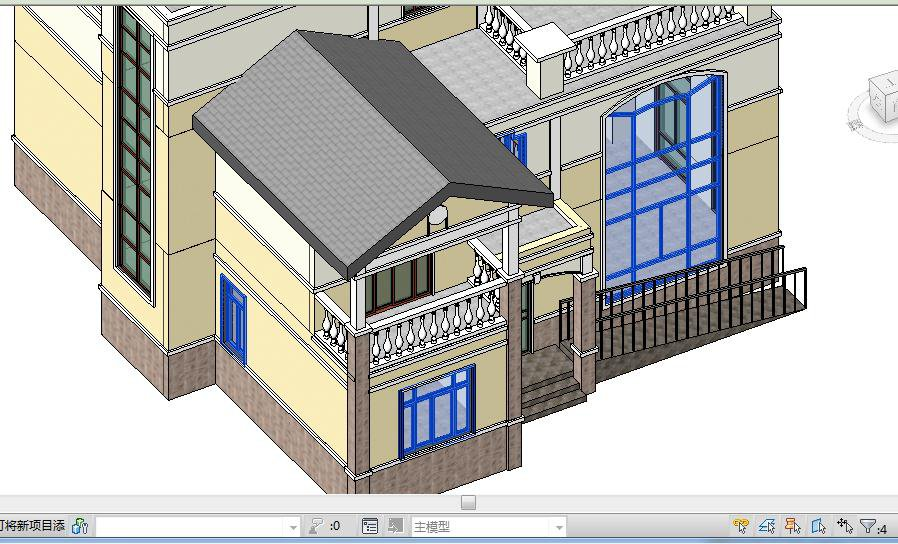The height and width of the screenshot is (544, 898).
Task: Toggle Select Elements by Face
Action: (818, 526)
